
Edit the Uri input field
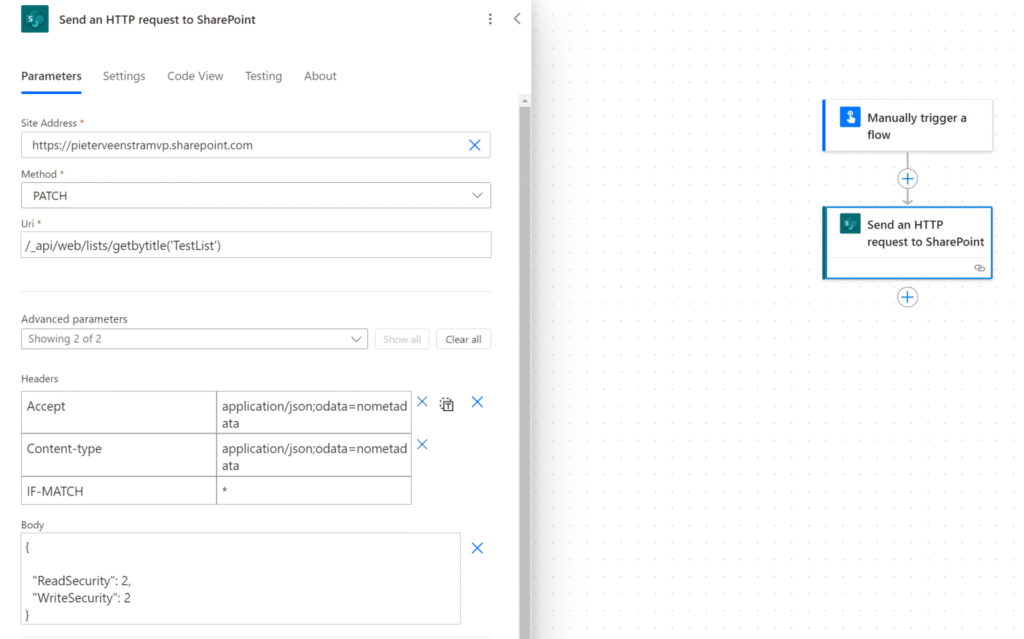coord(256,245)
